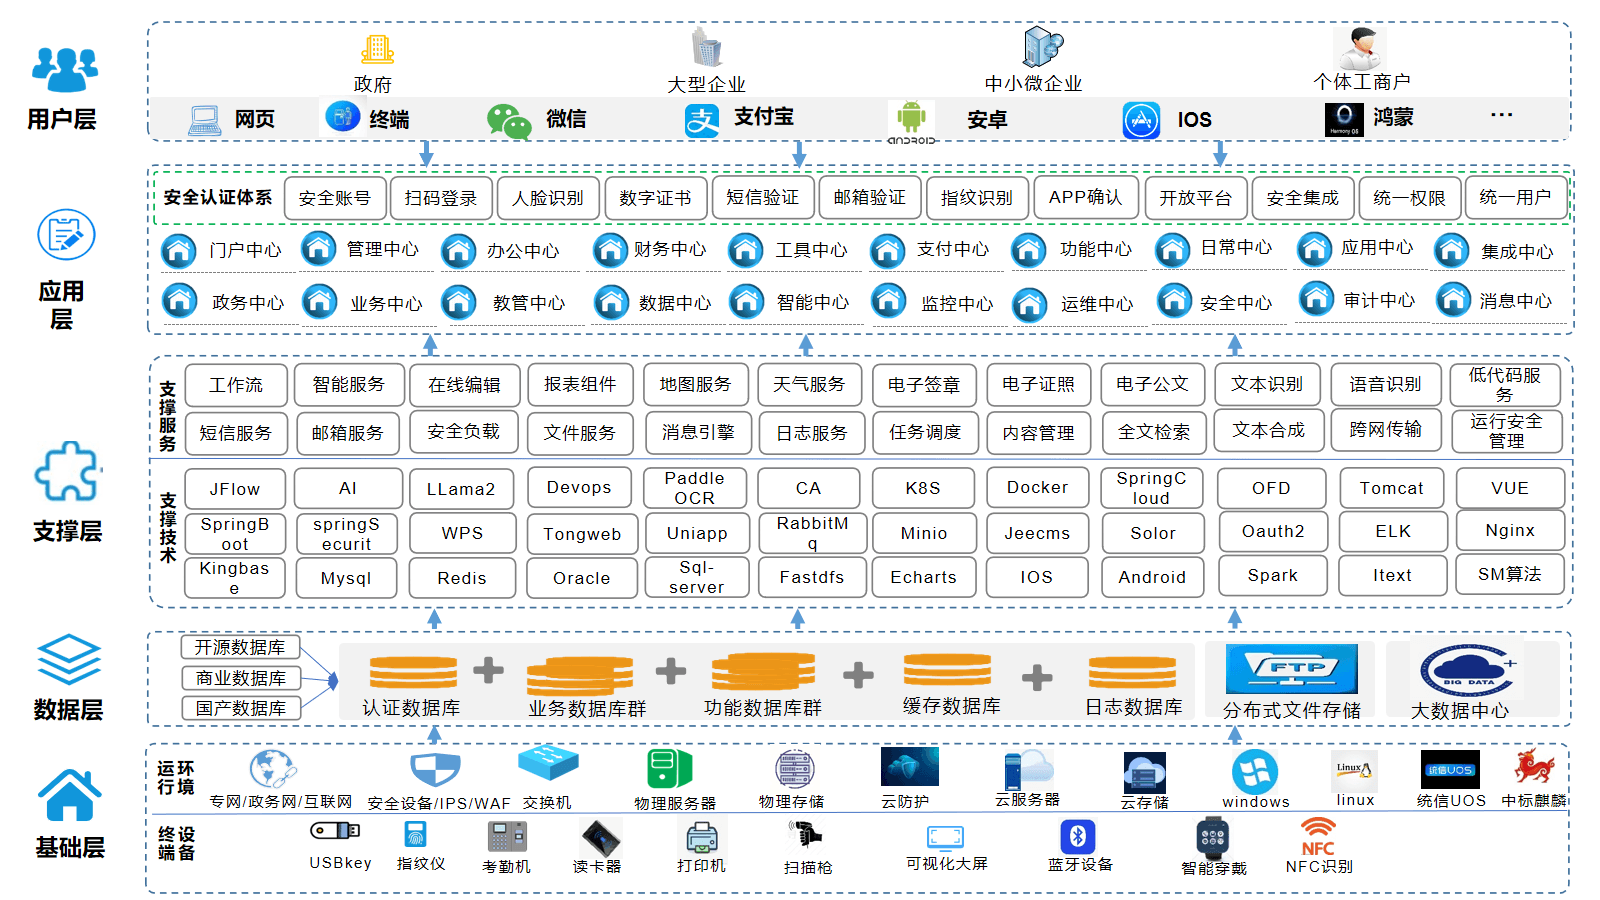The height and width of the screenshot is (900, 1600).
Task: Click the Alipay (支付宝) icon
Action: (x=701, y=121)
